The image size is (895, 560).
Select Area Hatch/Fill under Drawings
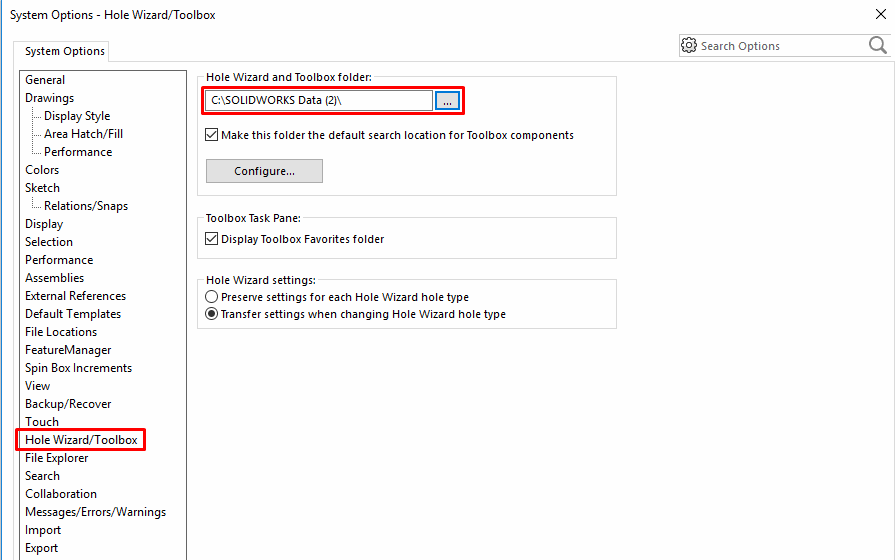click(83, 134)
